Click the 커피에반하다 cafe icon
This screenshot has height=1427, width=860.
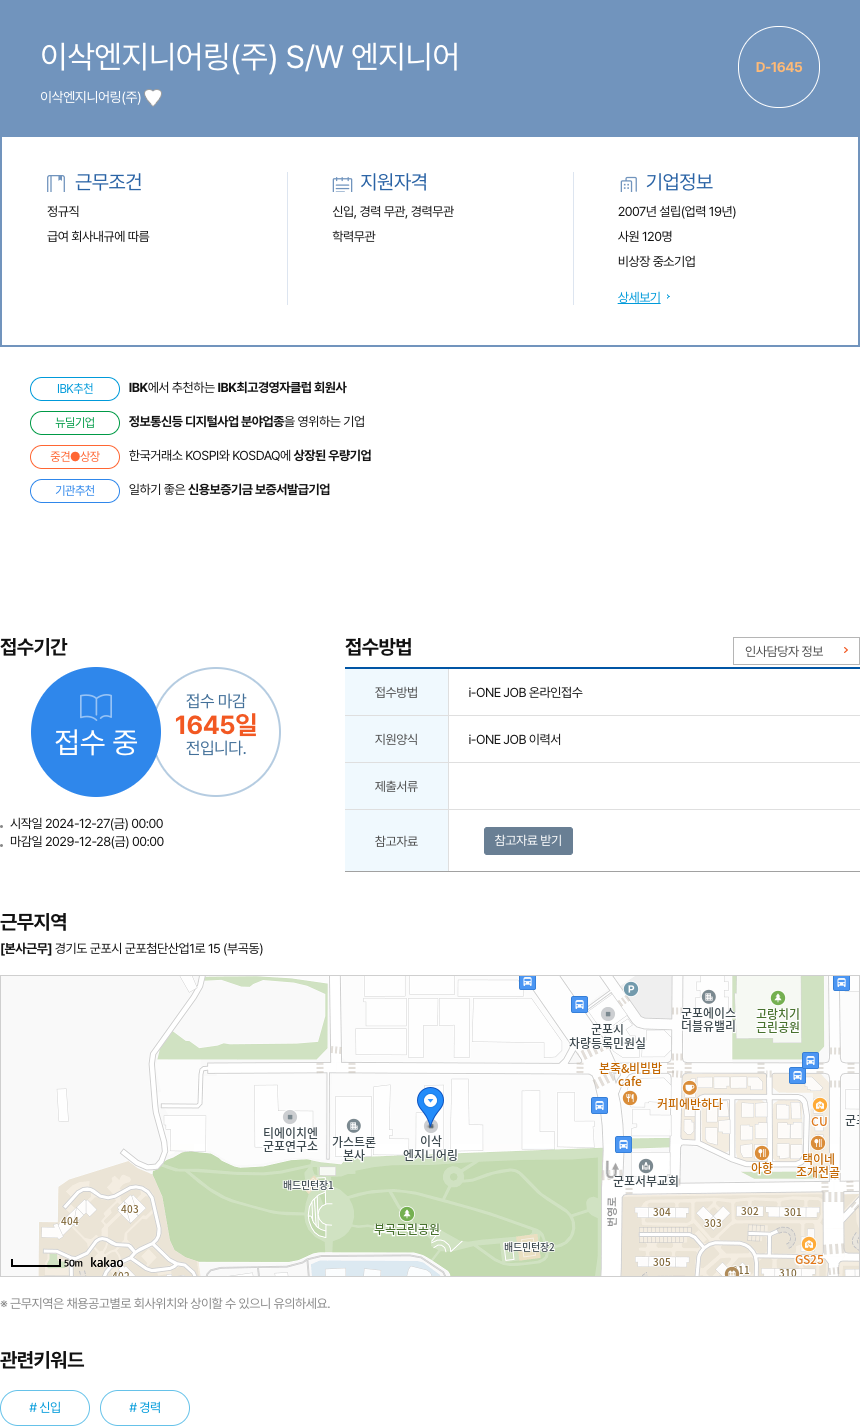pyautogui.click(x=689, y=1088)
